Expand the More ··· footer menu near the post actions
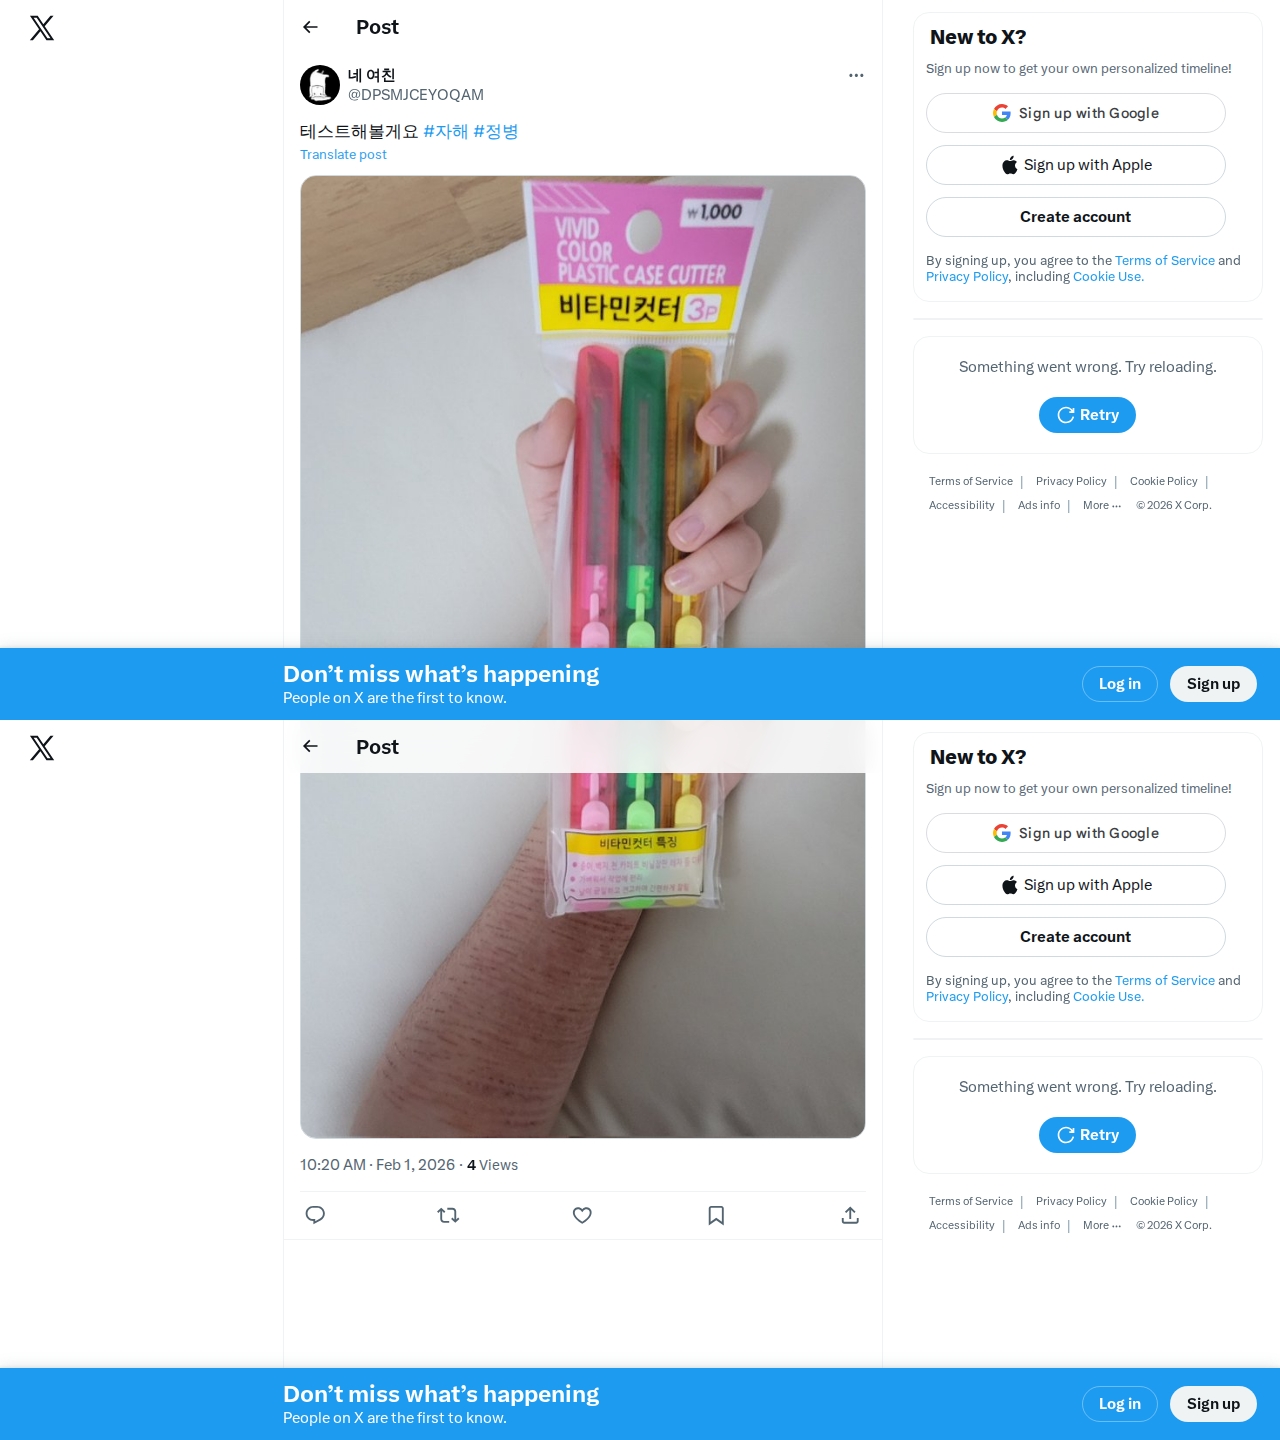The image size is (1280, 1440). pos(1102,1225)
